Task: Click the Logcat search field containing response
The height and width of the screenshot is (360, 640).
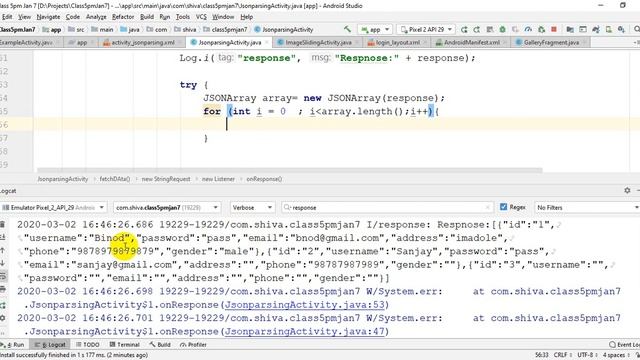Action: (x=387, y=207)
